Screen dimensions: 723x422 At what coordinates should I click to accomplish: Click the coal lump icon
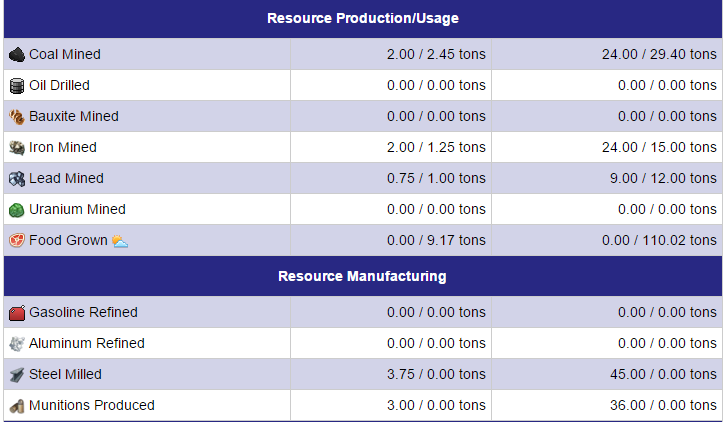(x=17, y=55)
